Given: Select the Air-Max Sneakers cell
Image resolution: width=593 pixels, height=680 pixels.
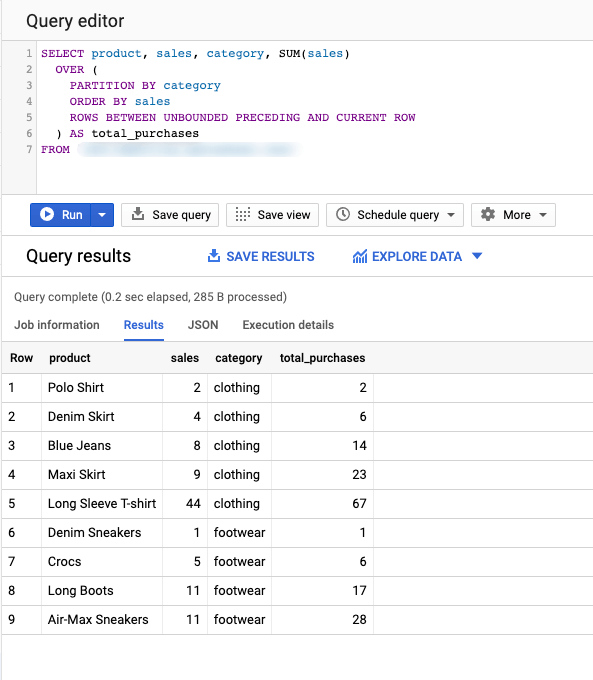Looking at the screenshot, I should pos(102,620).
